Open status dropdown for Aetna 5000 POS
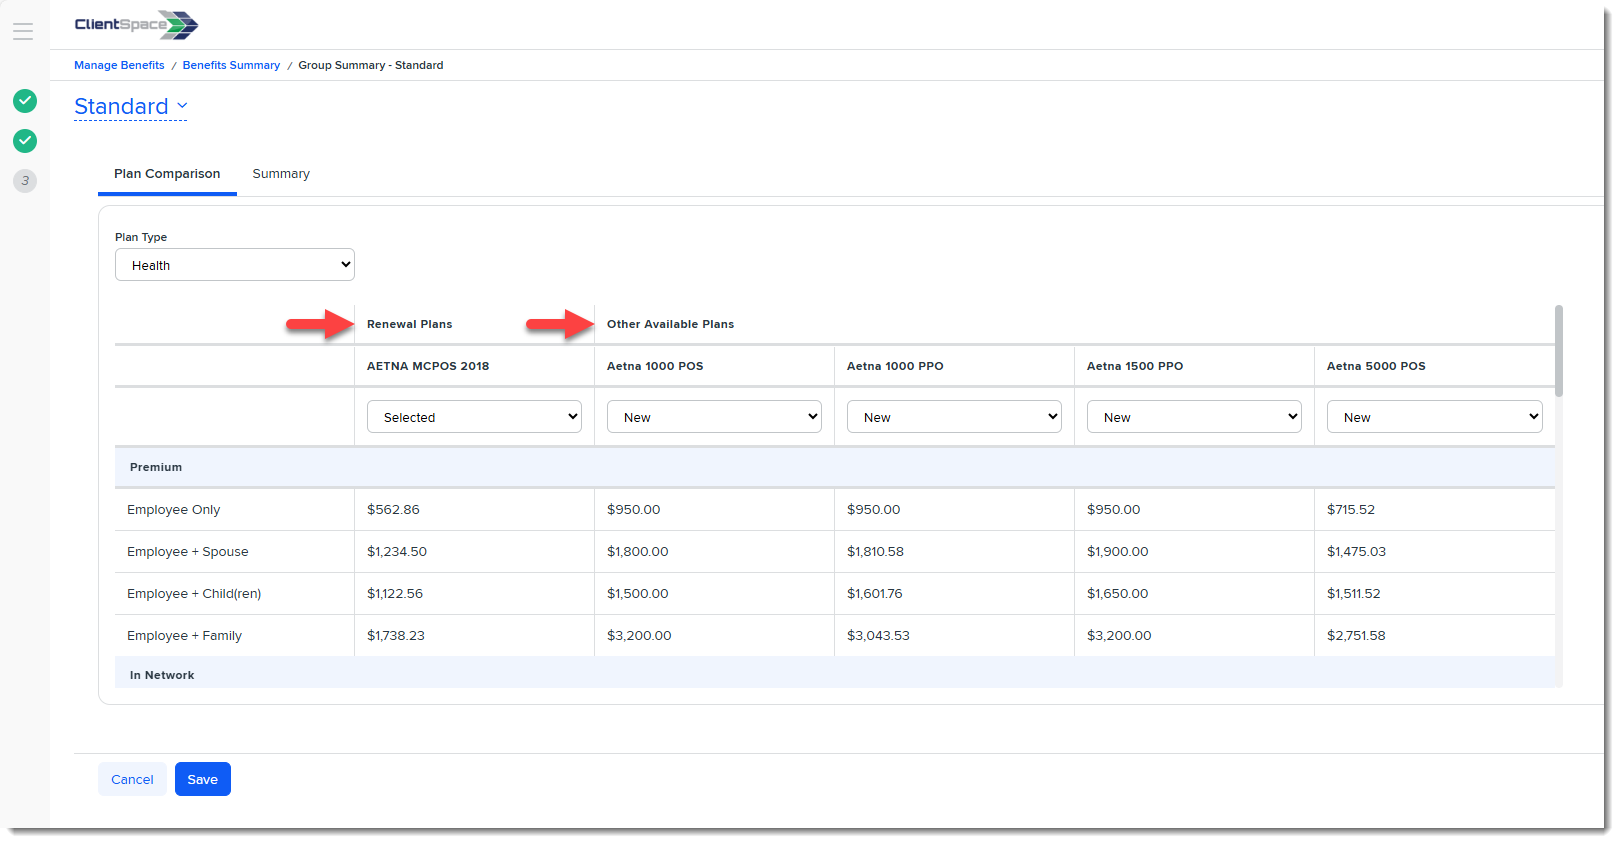The width and height of the screenshot is (1619, 843). [x=1434, y=417]
